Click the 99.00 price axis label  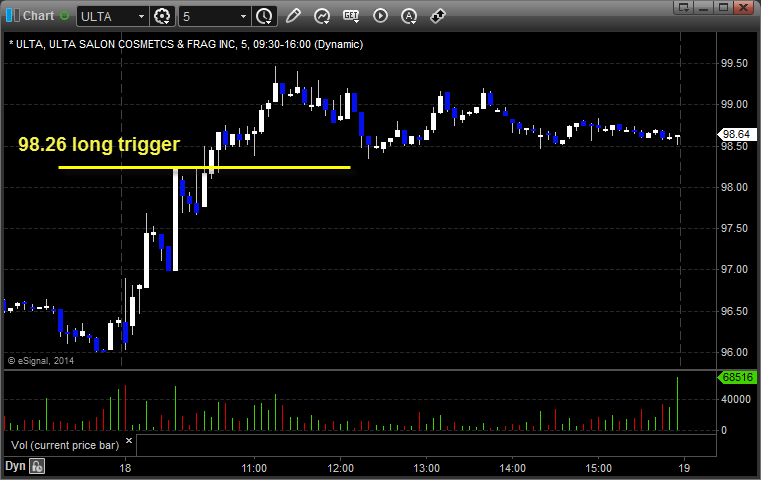pos(734,104)
